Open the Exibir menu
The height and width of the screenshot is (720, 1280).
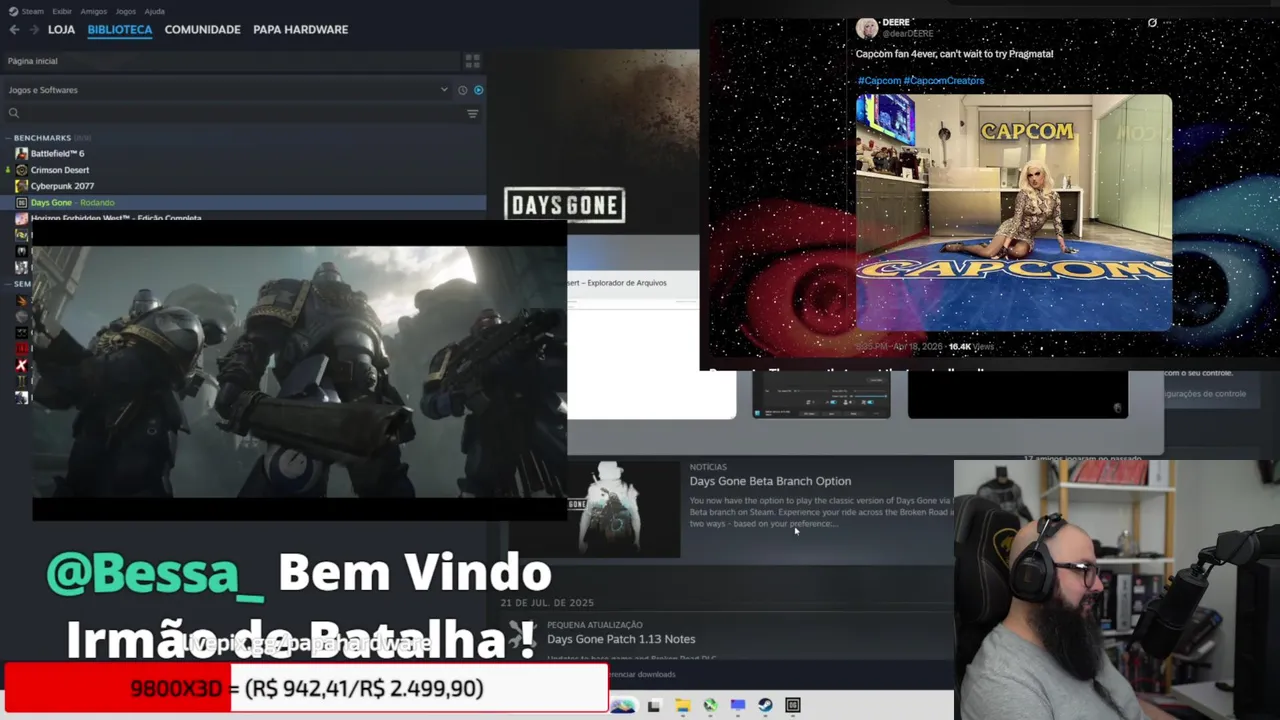(62, 12)
